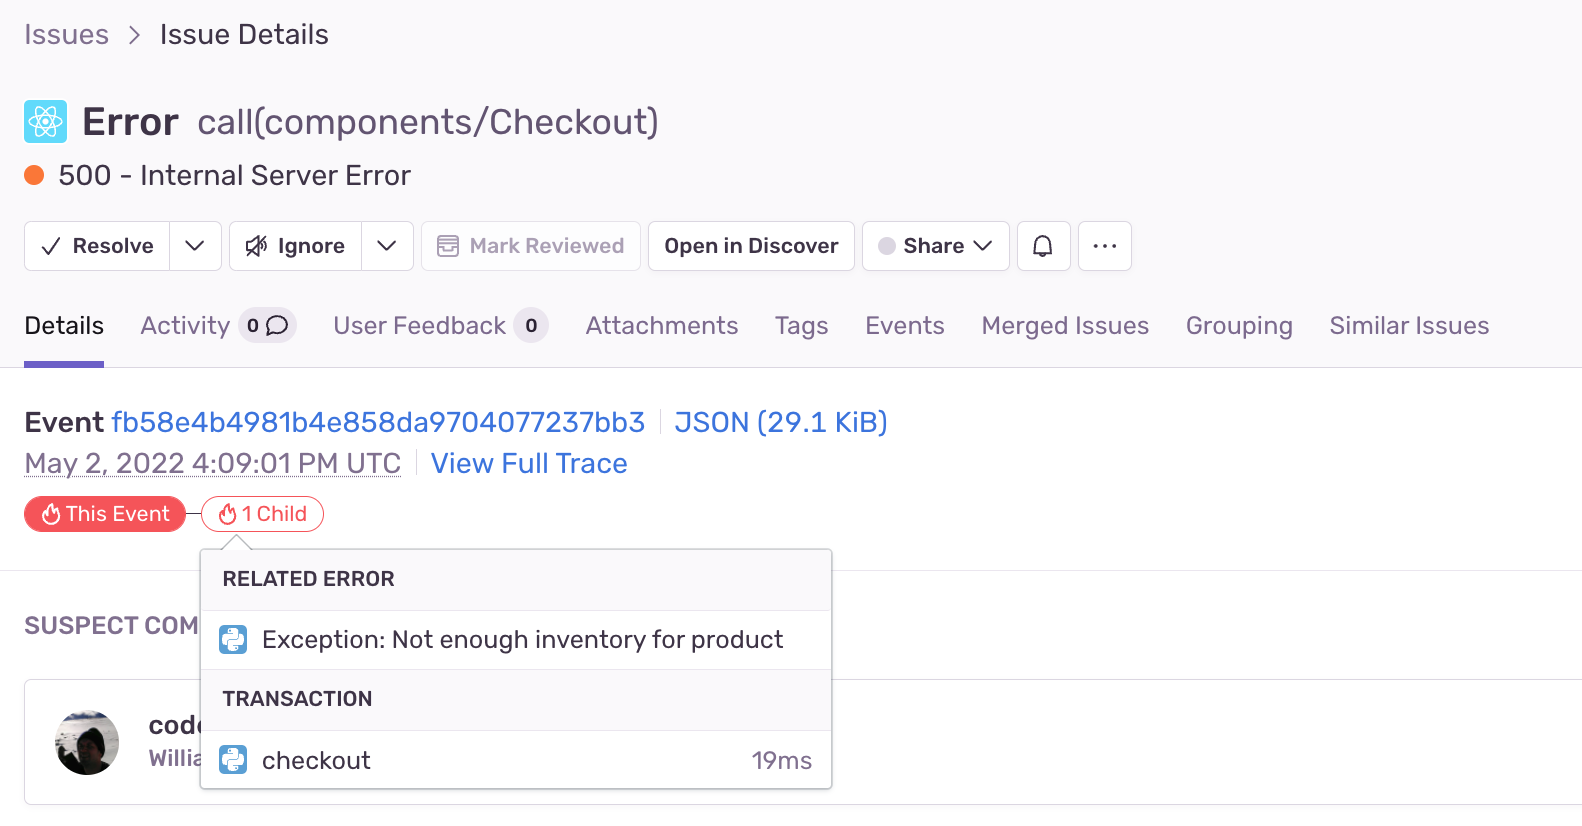Click the React platform icon beside Error

(x=45, y=122)
